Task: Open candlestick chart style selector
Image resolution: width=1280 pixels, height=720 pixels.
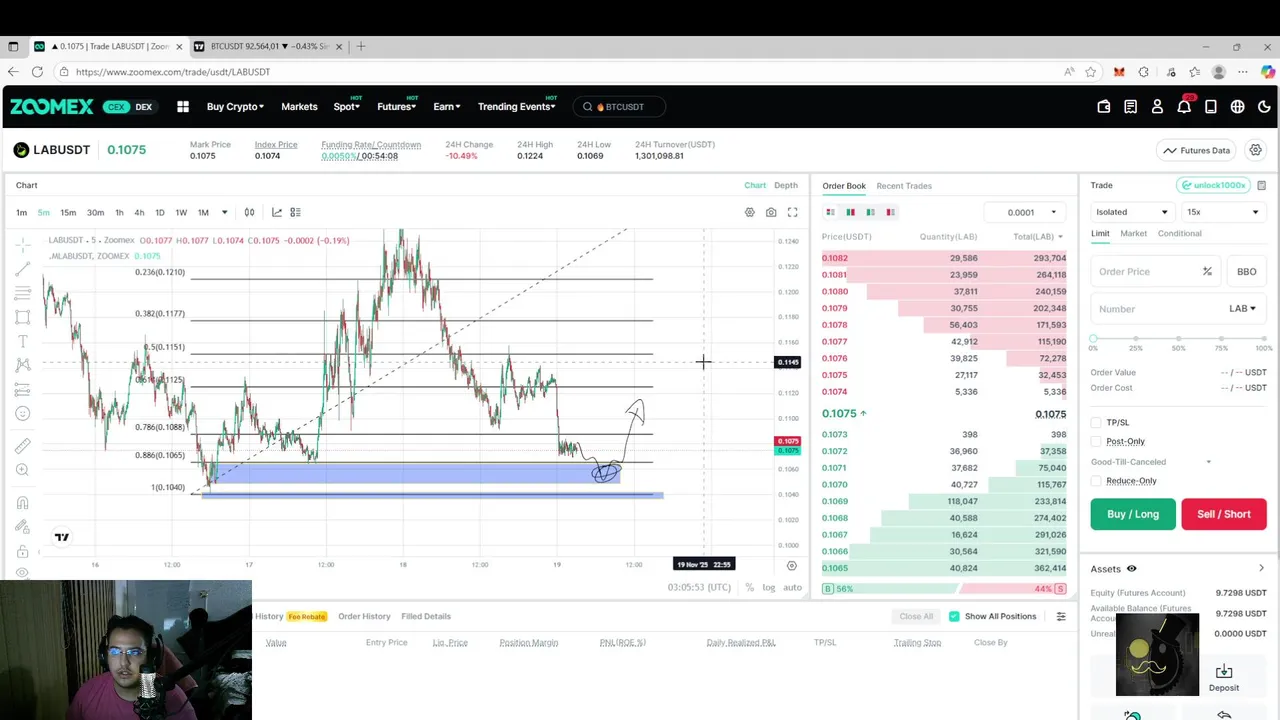Action: pyautogui.click(x=249, y=212)
